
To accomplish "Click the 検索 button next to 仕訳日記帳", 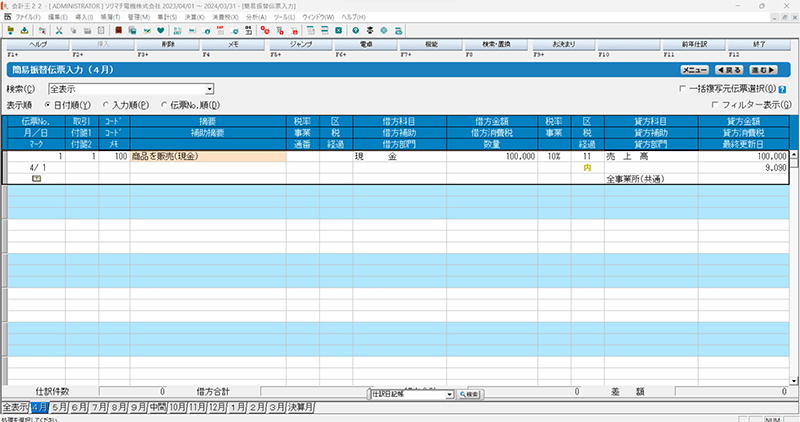I will pos(469,395).
